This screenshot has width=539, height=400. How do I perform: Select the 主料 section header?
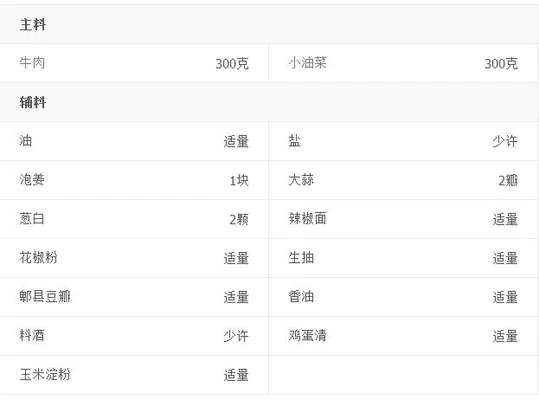[33, 24]
